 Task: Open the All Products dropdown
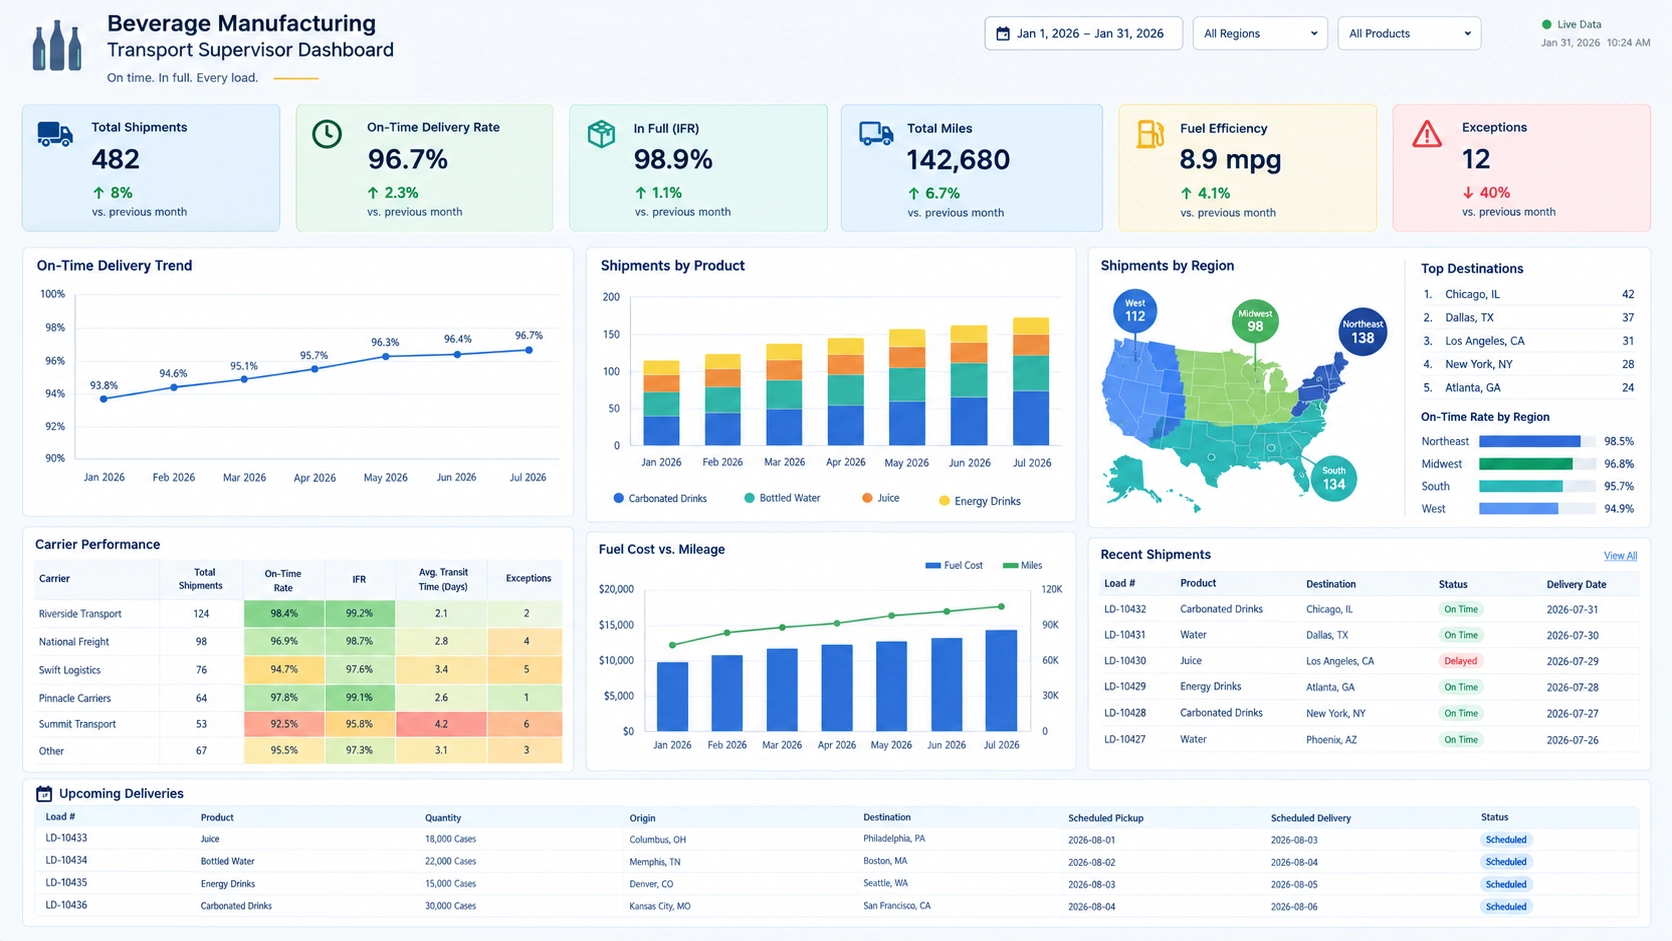pos(1409,34)
